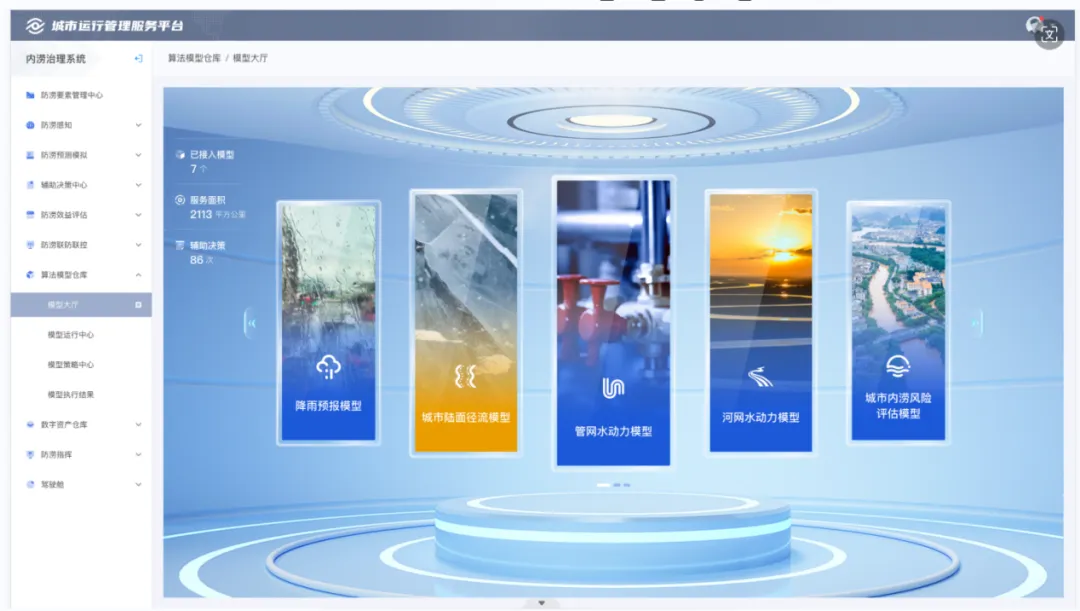Click the 辅助决策中心 sidebar icon

(30, 185)
